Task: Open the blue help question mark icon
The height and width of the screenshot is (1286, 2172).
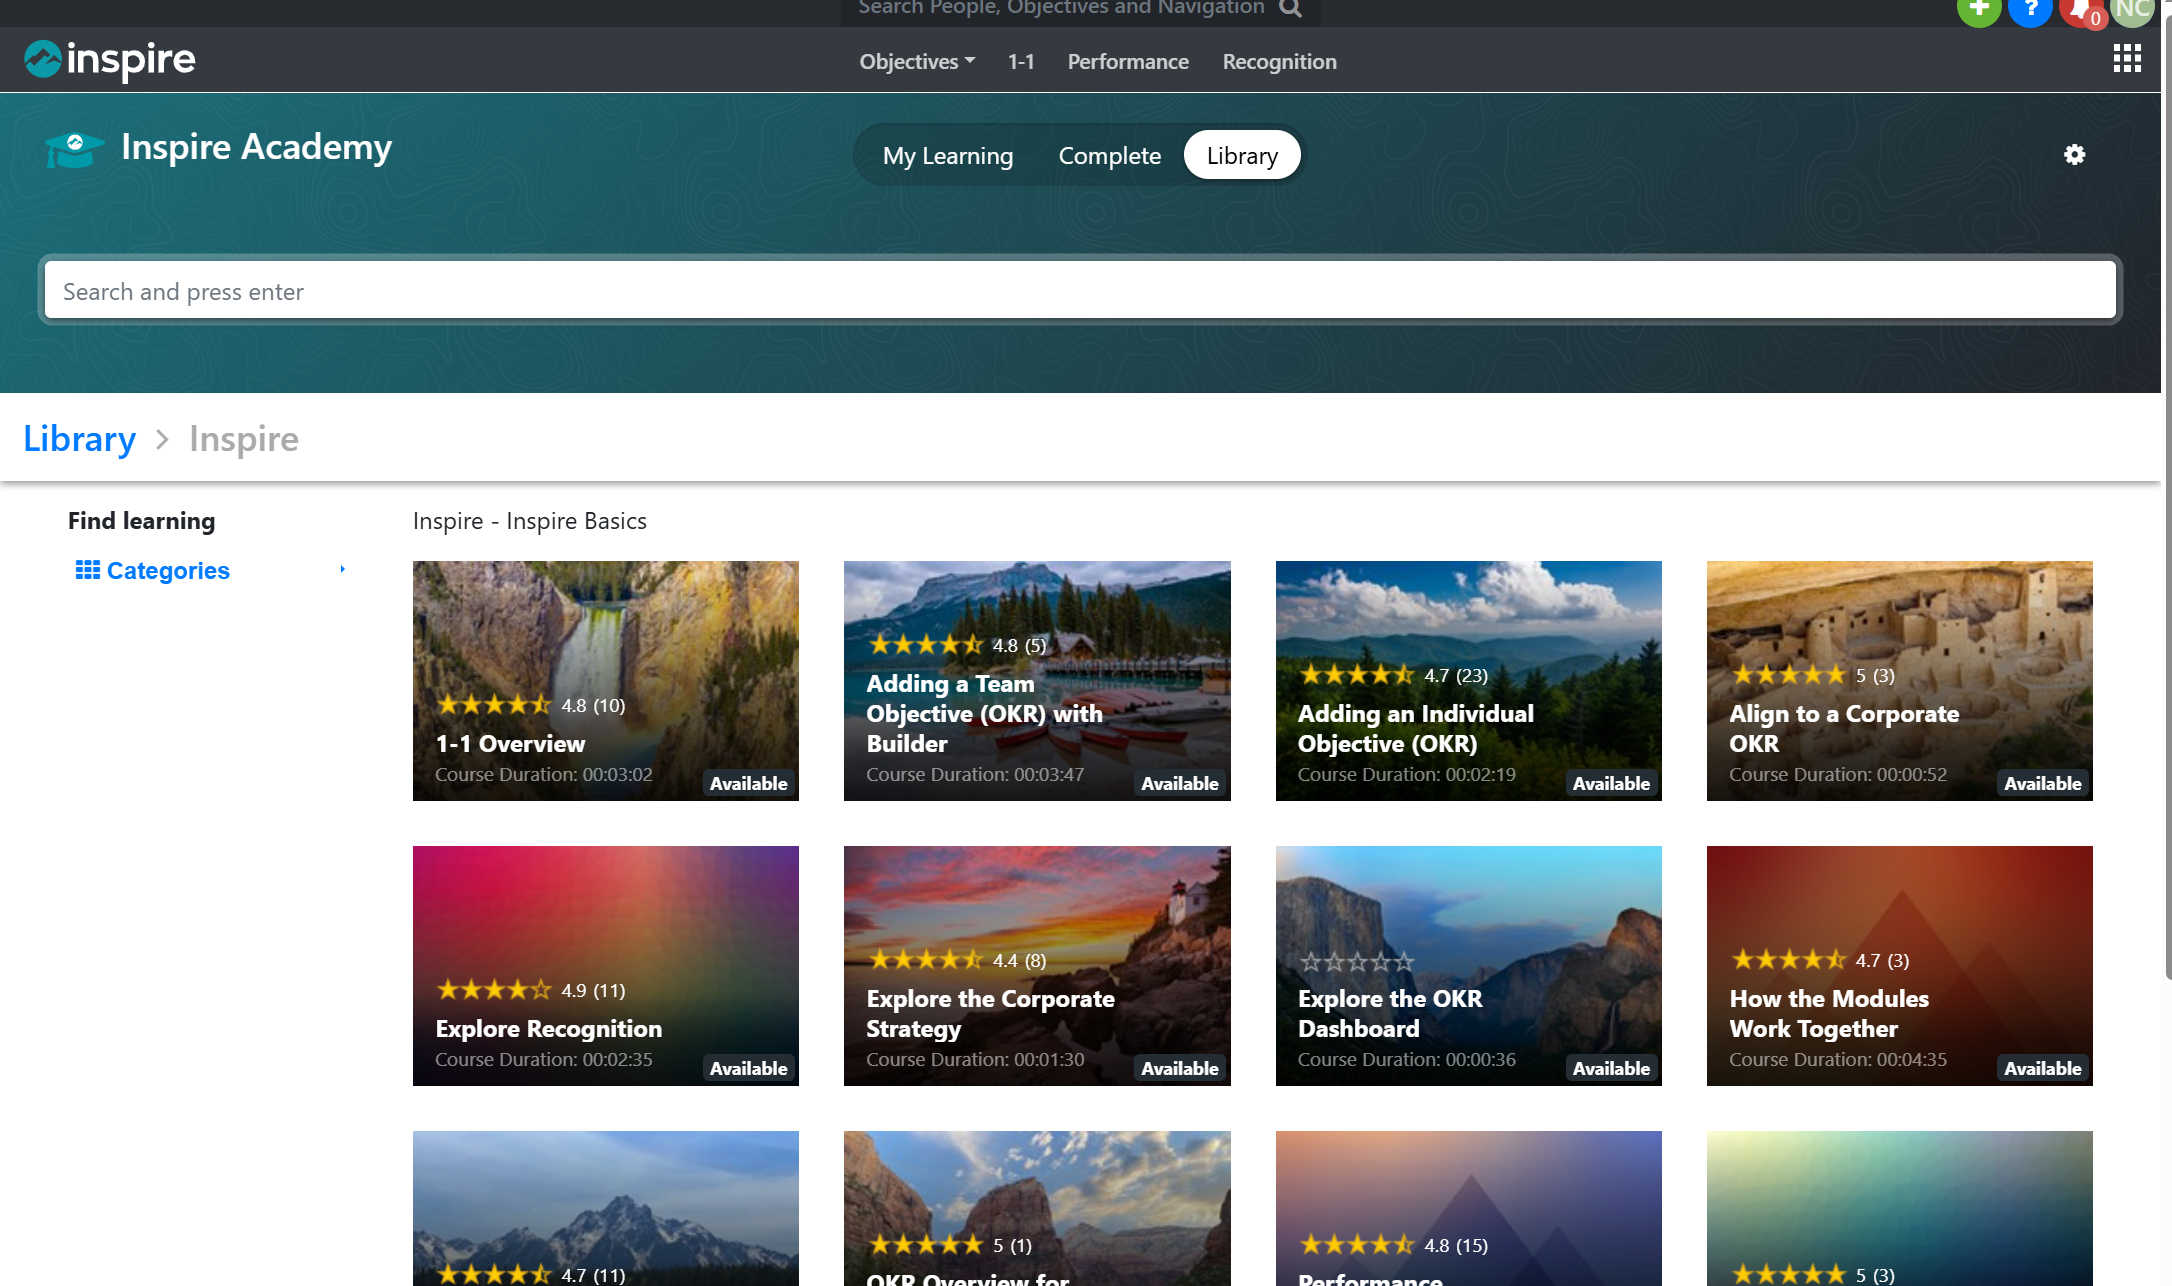Action: point(2030,10)
